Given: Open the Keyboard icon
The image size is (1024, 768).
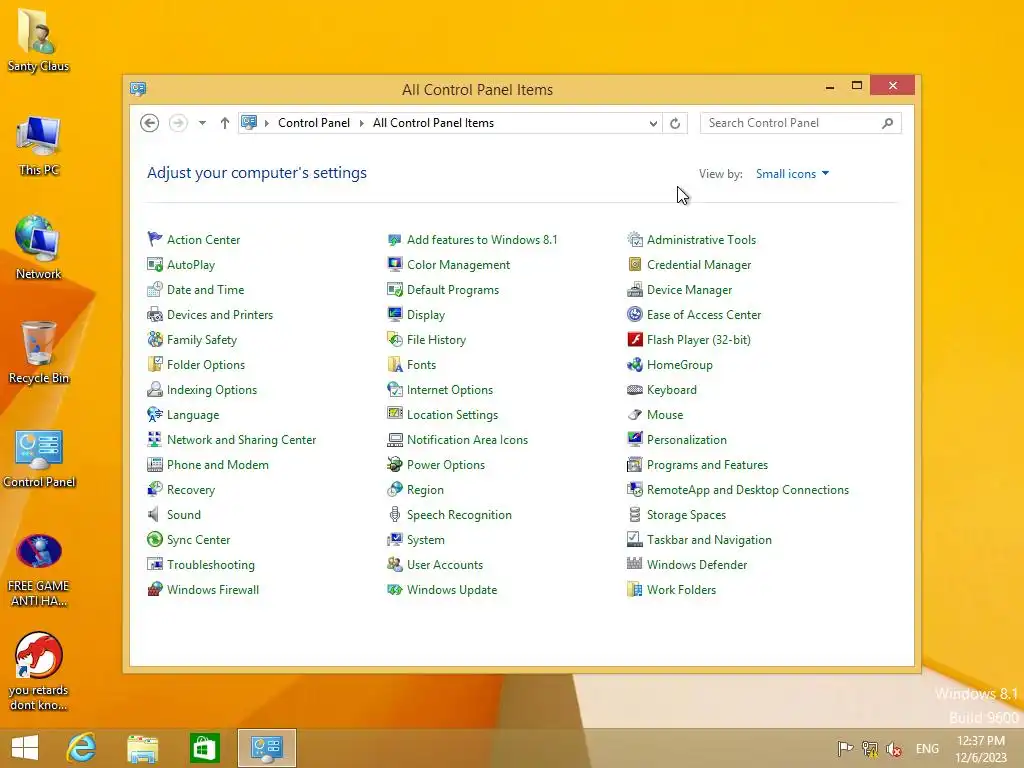Looking at the screenshot, I should click(x=635, y=390).
